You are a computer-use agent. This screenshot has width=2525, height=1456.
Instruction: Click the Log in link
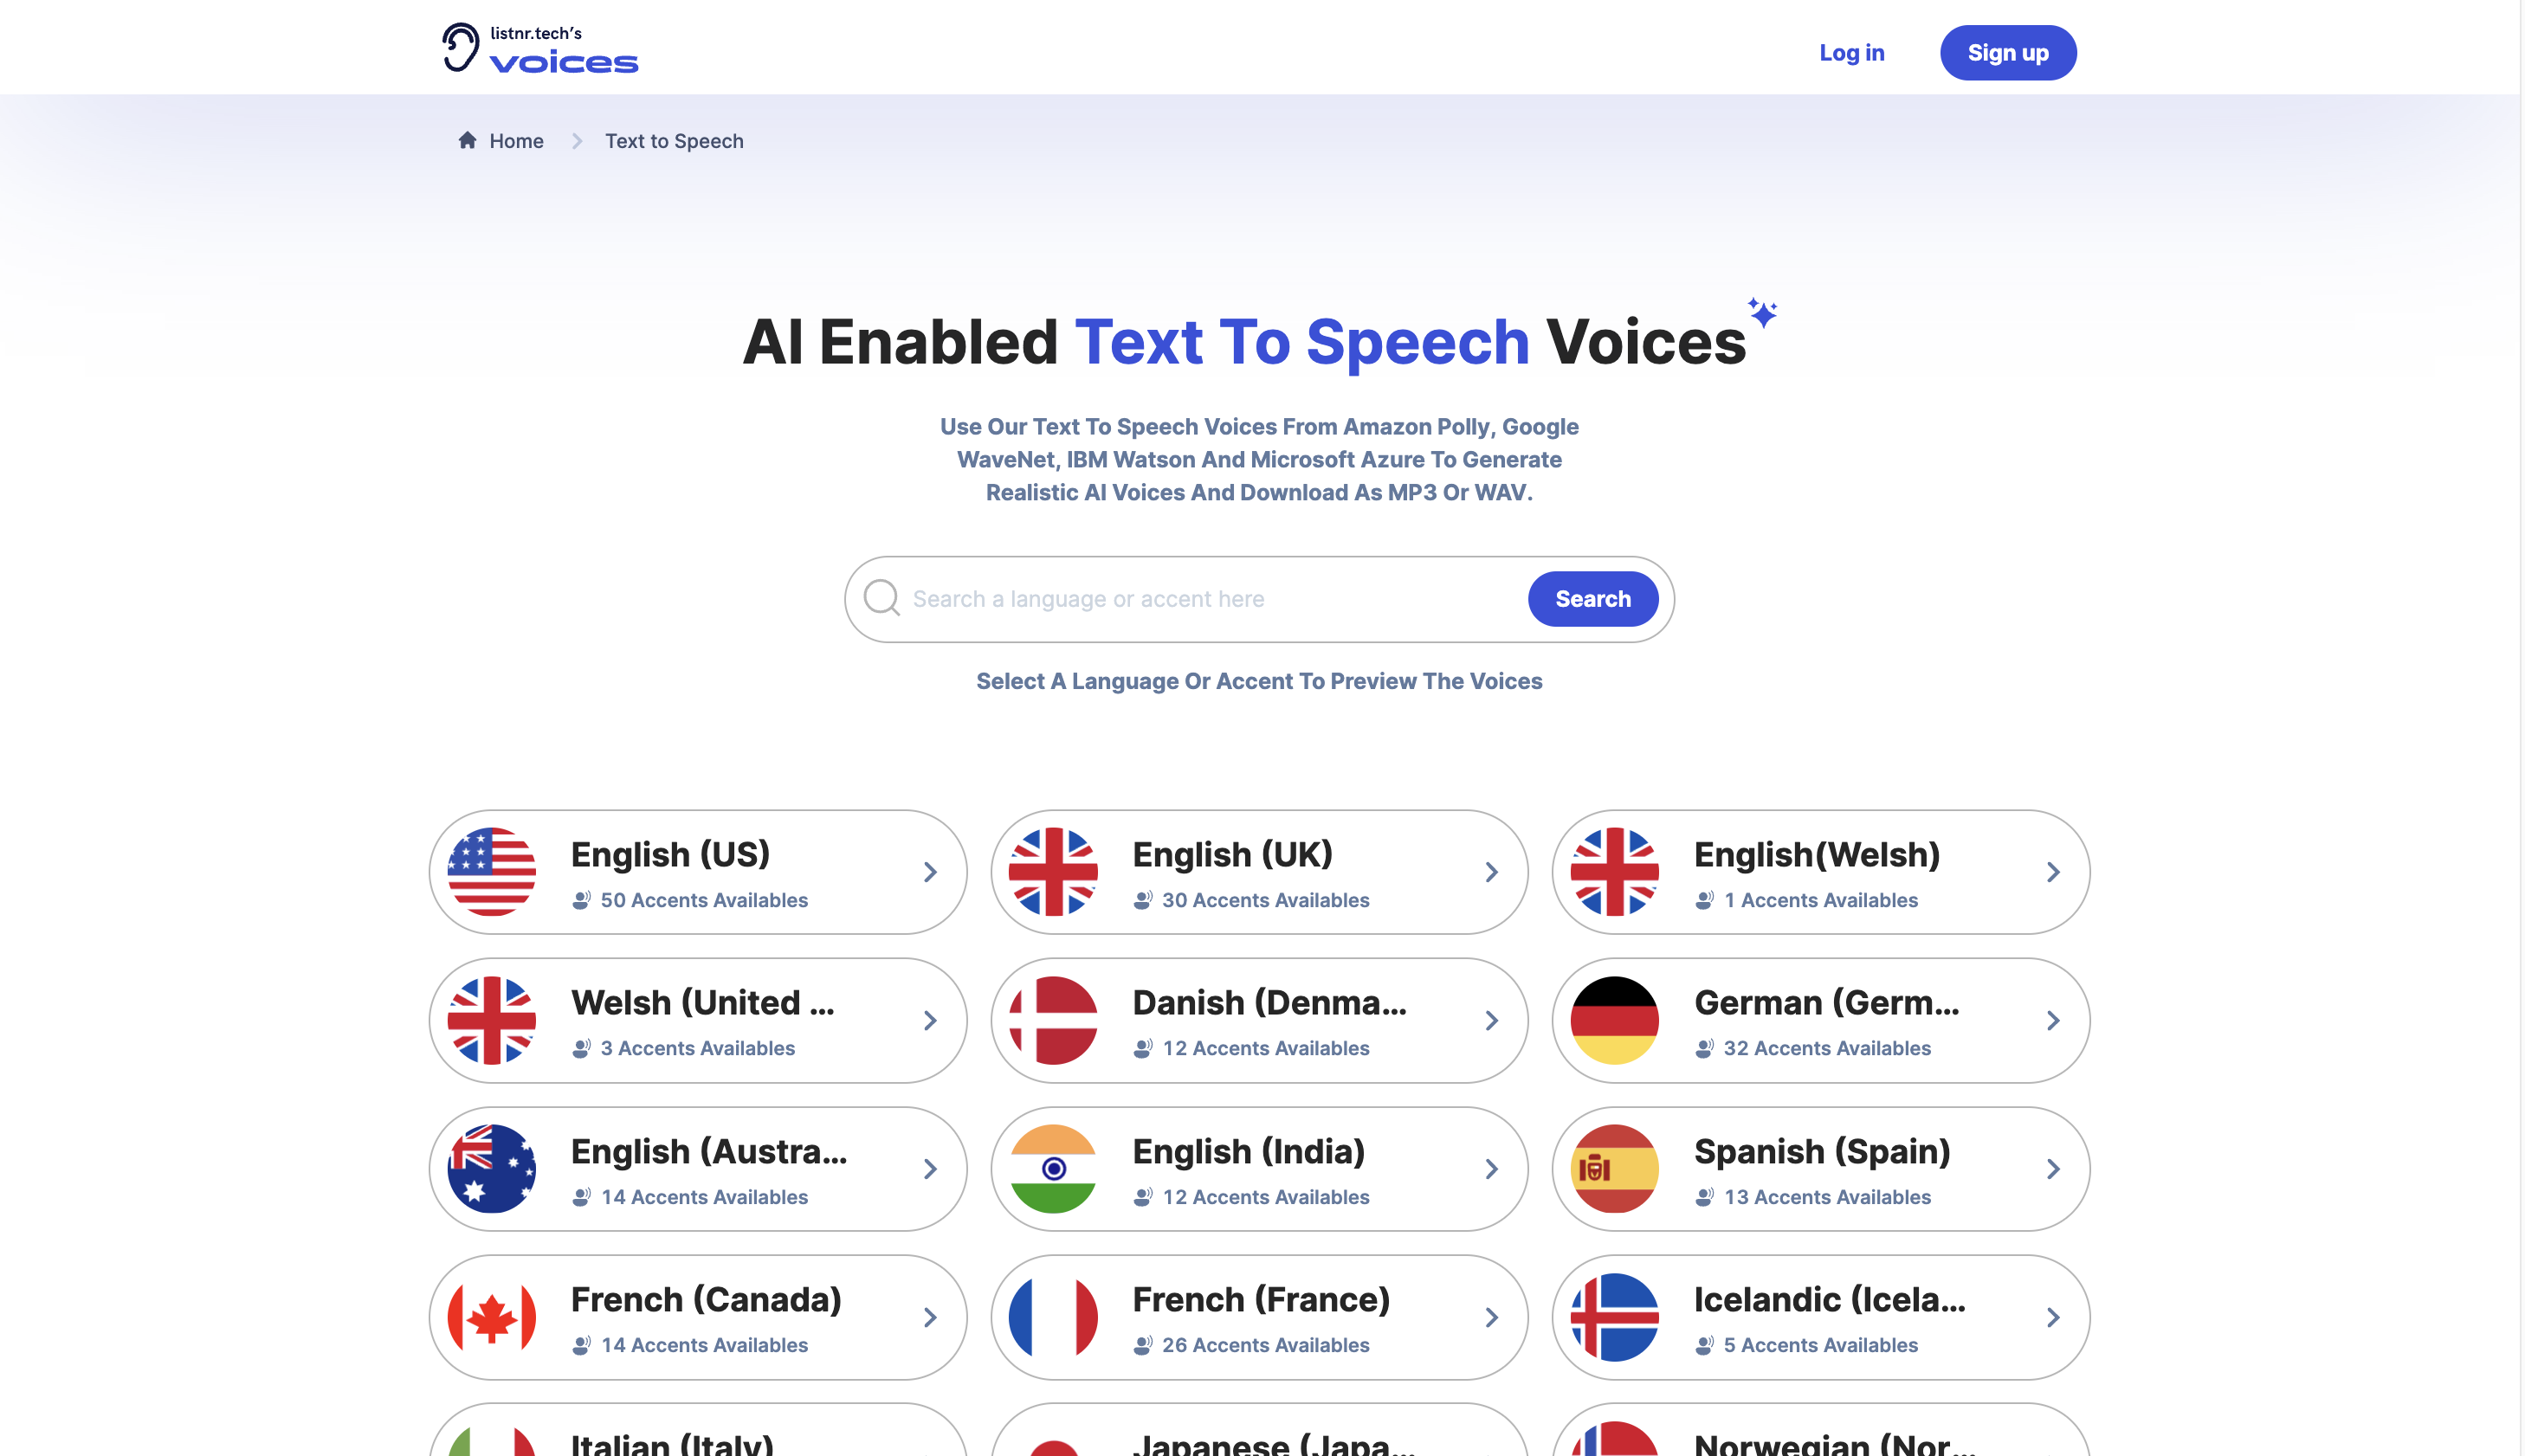pyautogui.click(x=1852, y=52)
